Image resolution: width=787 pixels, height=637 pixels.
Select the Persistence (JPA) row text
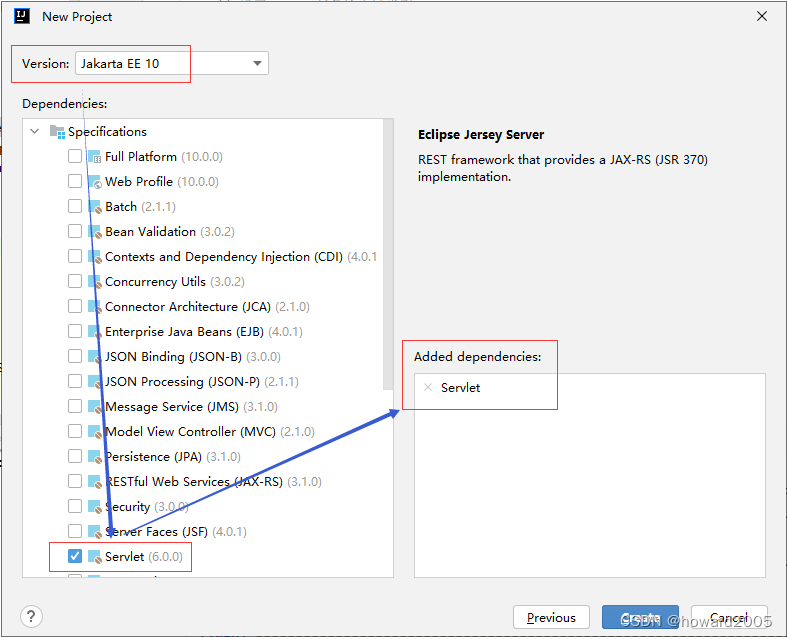(173, 456)
